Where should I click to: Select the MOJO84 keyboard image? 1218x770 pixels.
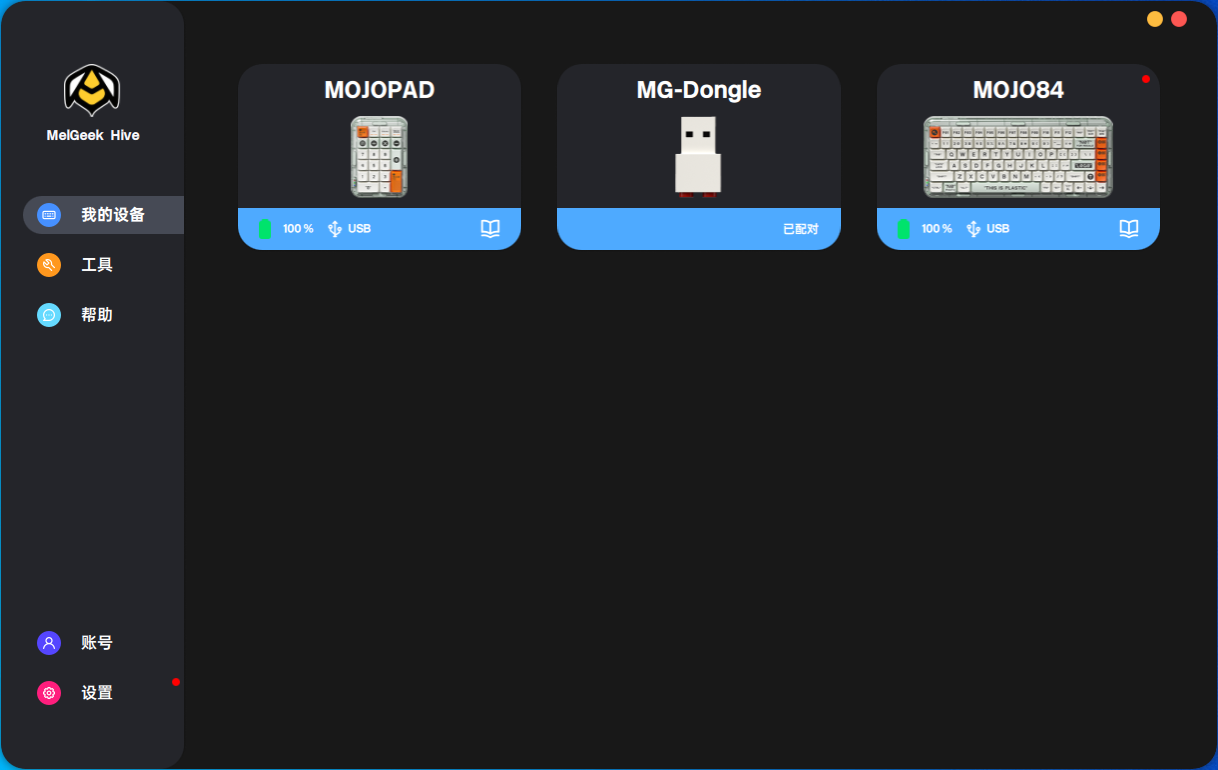[1018, 157]
